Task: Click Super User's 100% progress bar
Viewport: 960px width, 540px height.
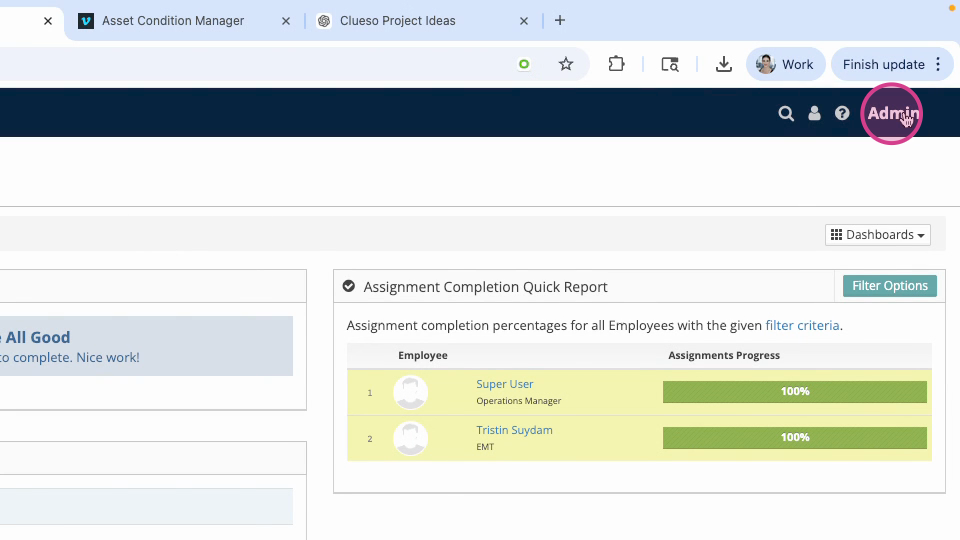Action: [795, 392]
